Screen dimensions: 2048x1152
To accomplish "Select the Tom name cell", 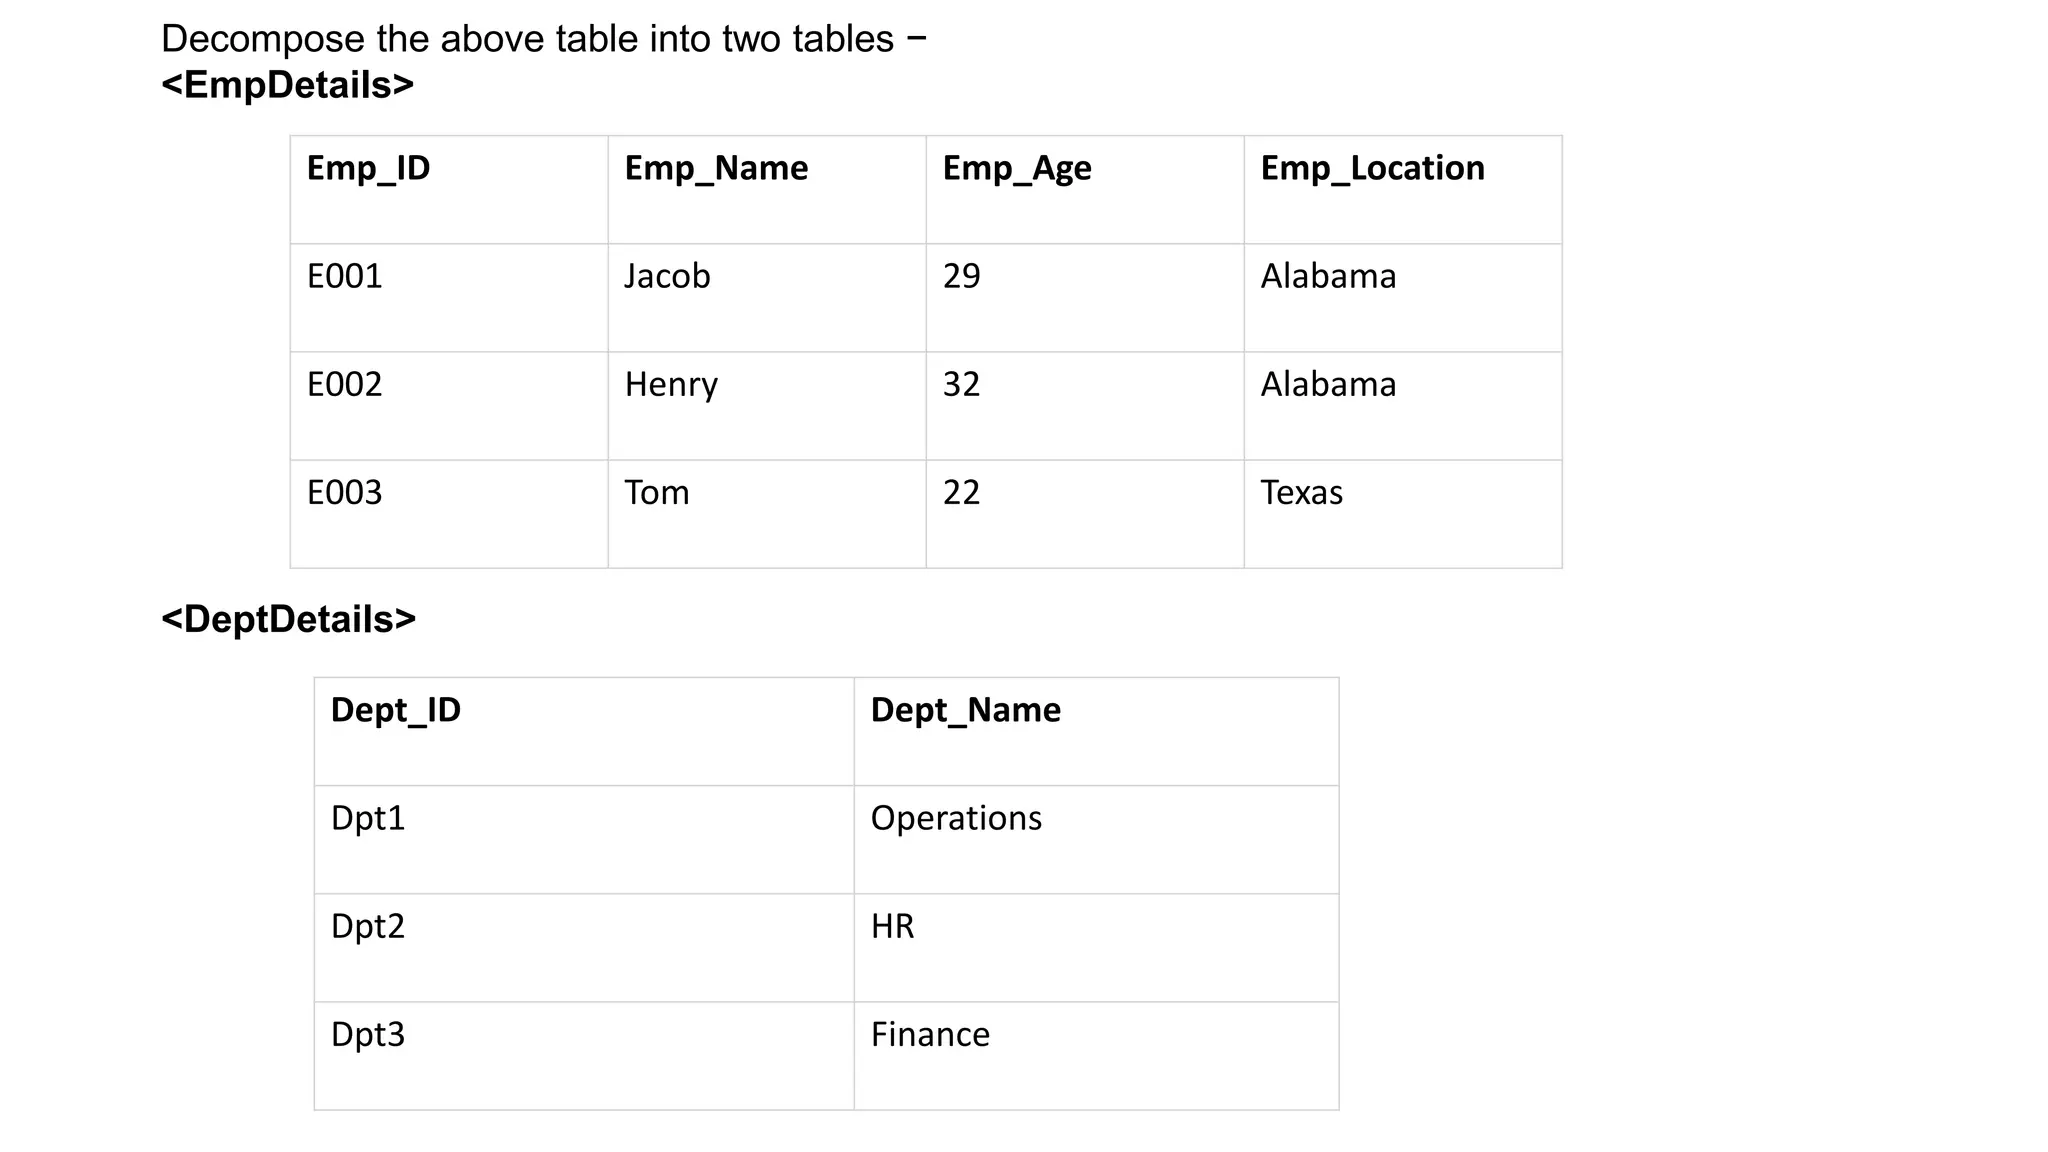I will pyautogui.click(x=657, y=492).
